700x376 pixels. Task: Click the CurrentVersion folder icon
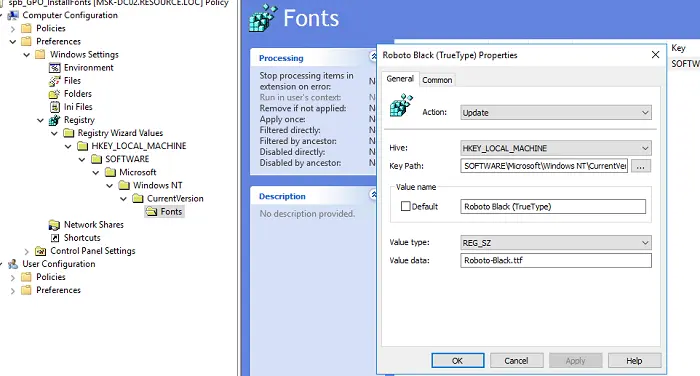(138, 198)
